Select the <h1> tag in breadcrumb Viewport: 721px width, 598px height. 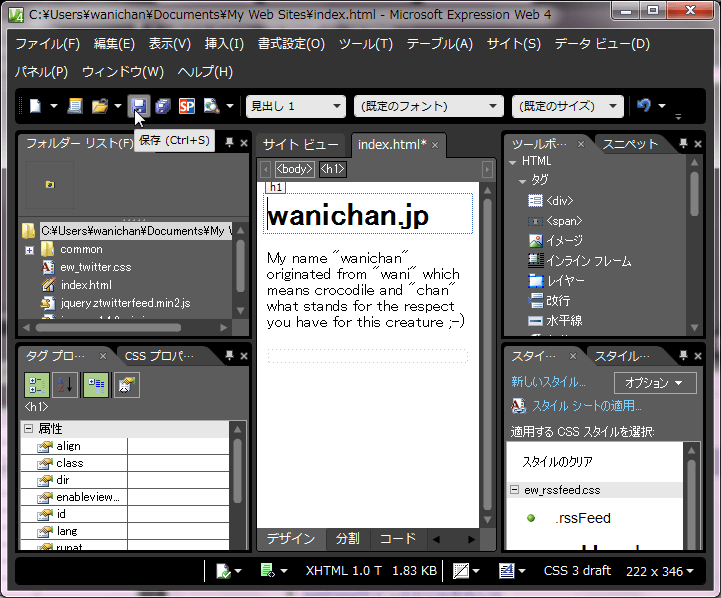point(332,169)
